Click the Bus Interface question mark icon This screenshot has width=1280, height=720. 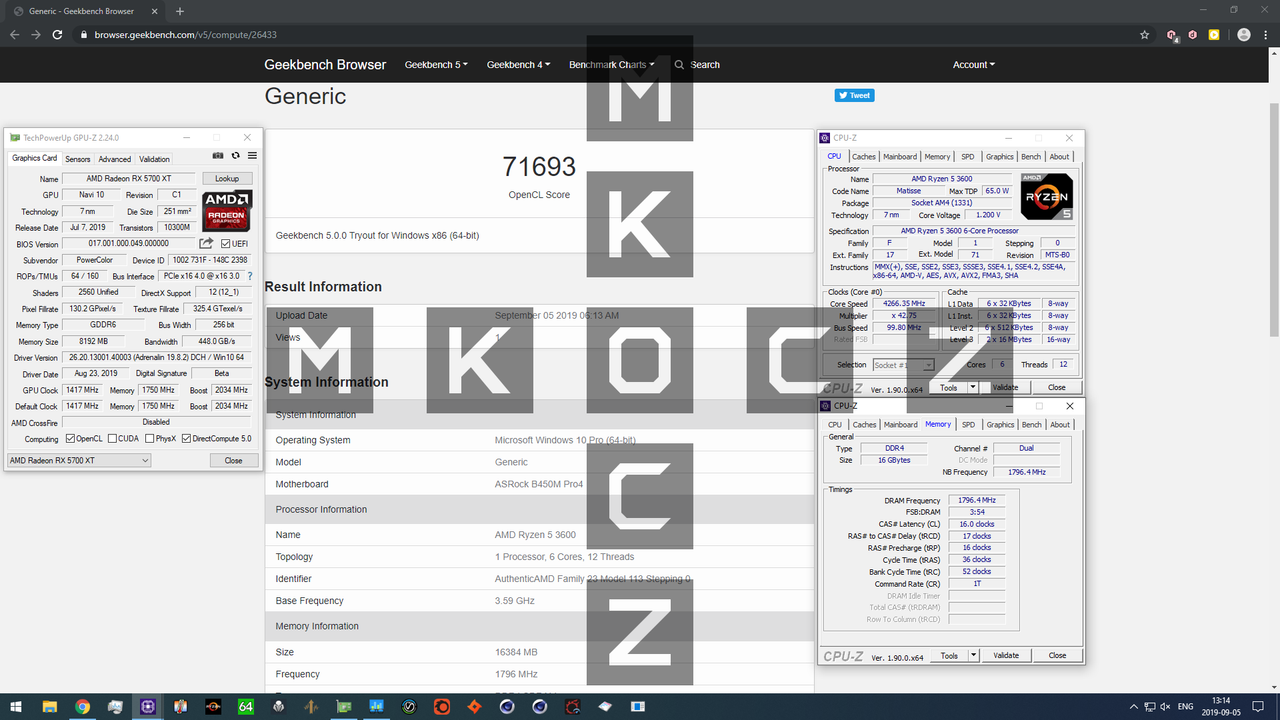point(249,276)
